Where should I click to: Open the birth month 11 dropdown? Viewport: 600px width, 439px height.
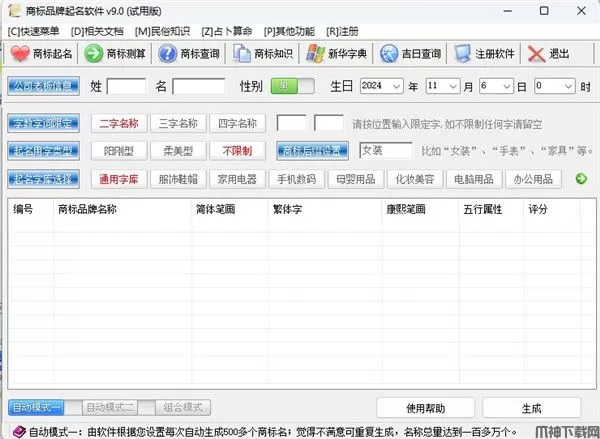[453, 86]
